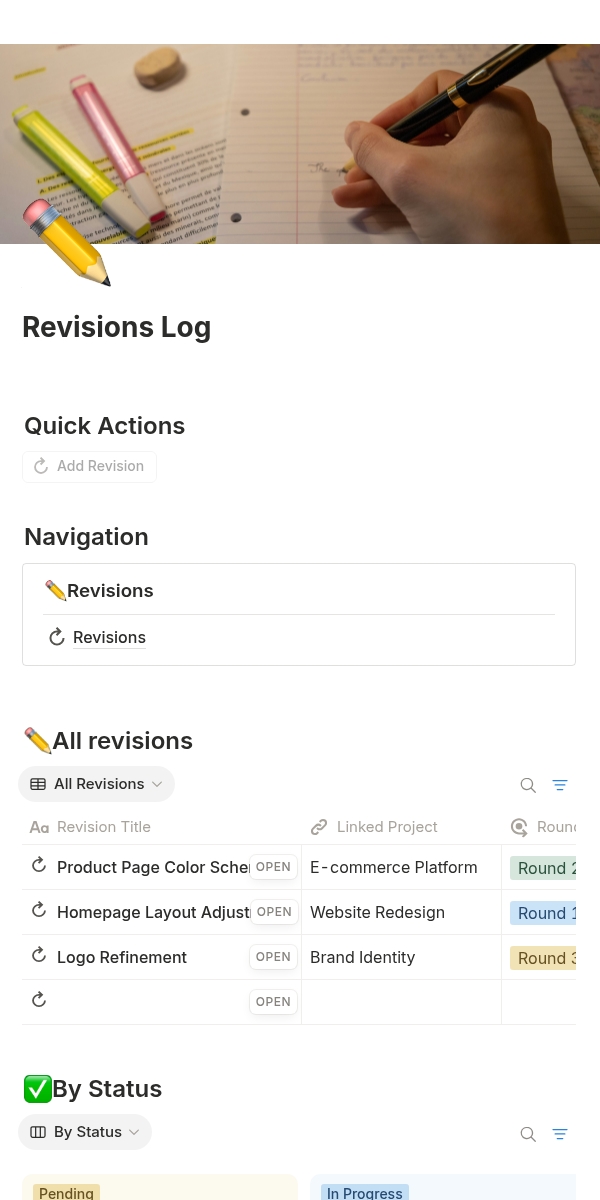Click the empty row's OPEN button
Viewport: 600px width, 1200px height.
coord(273,1002)
